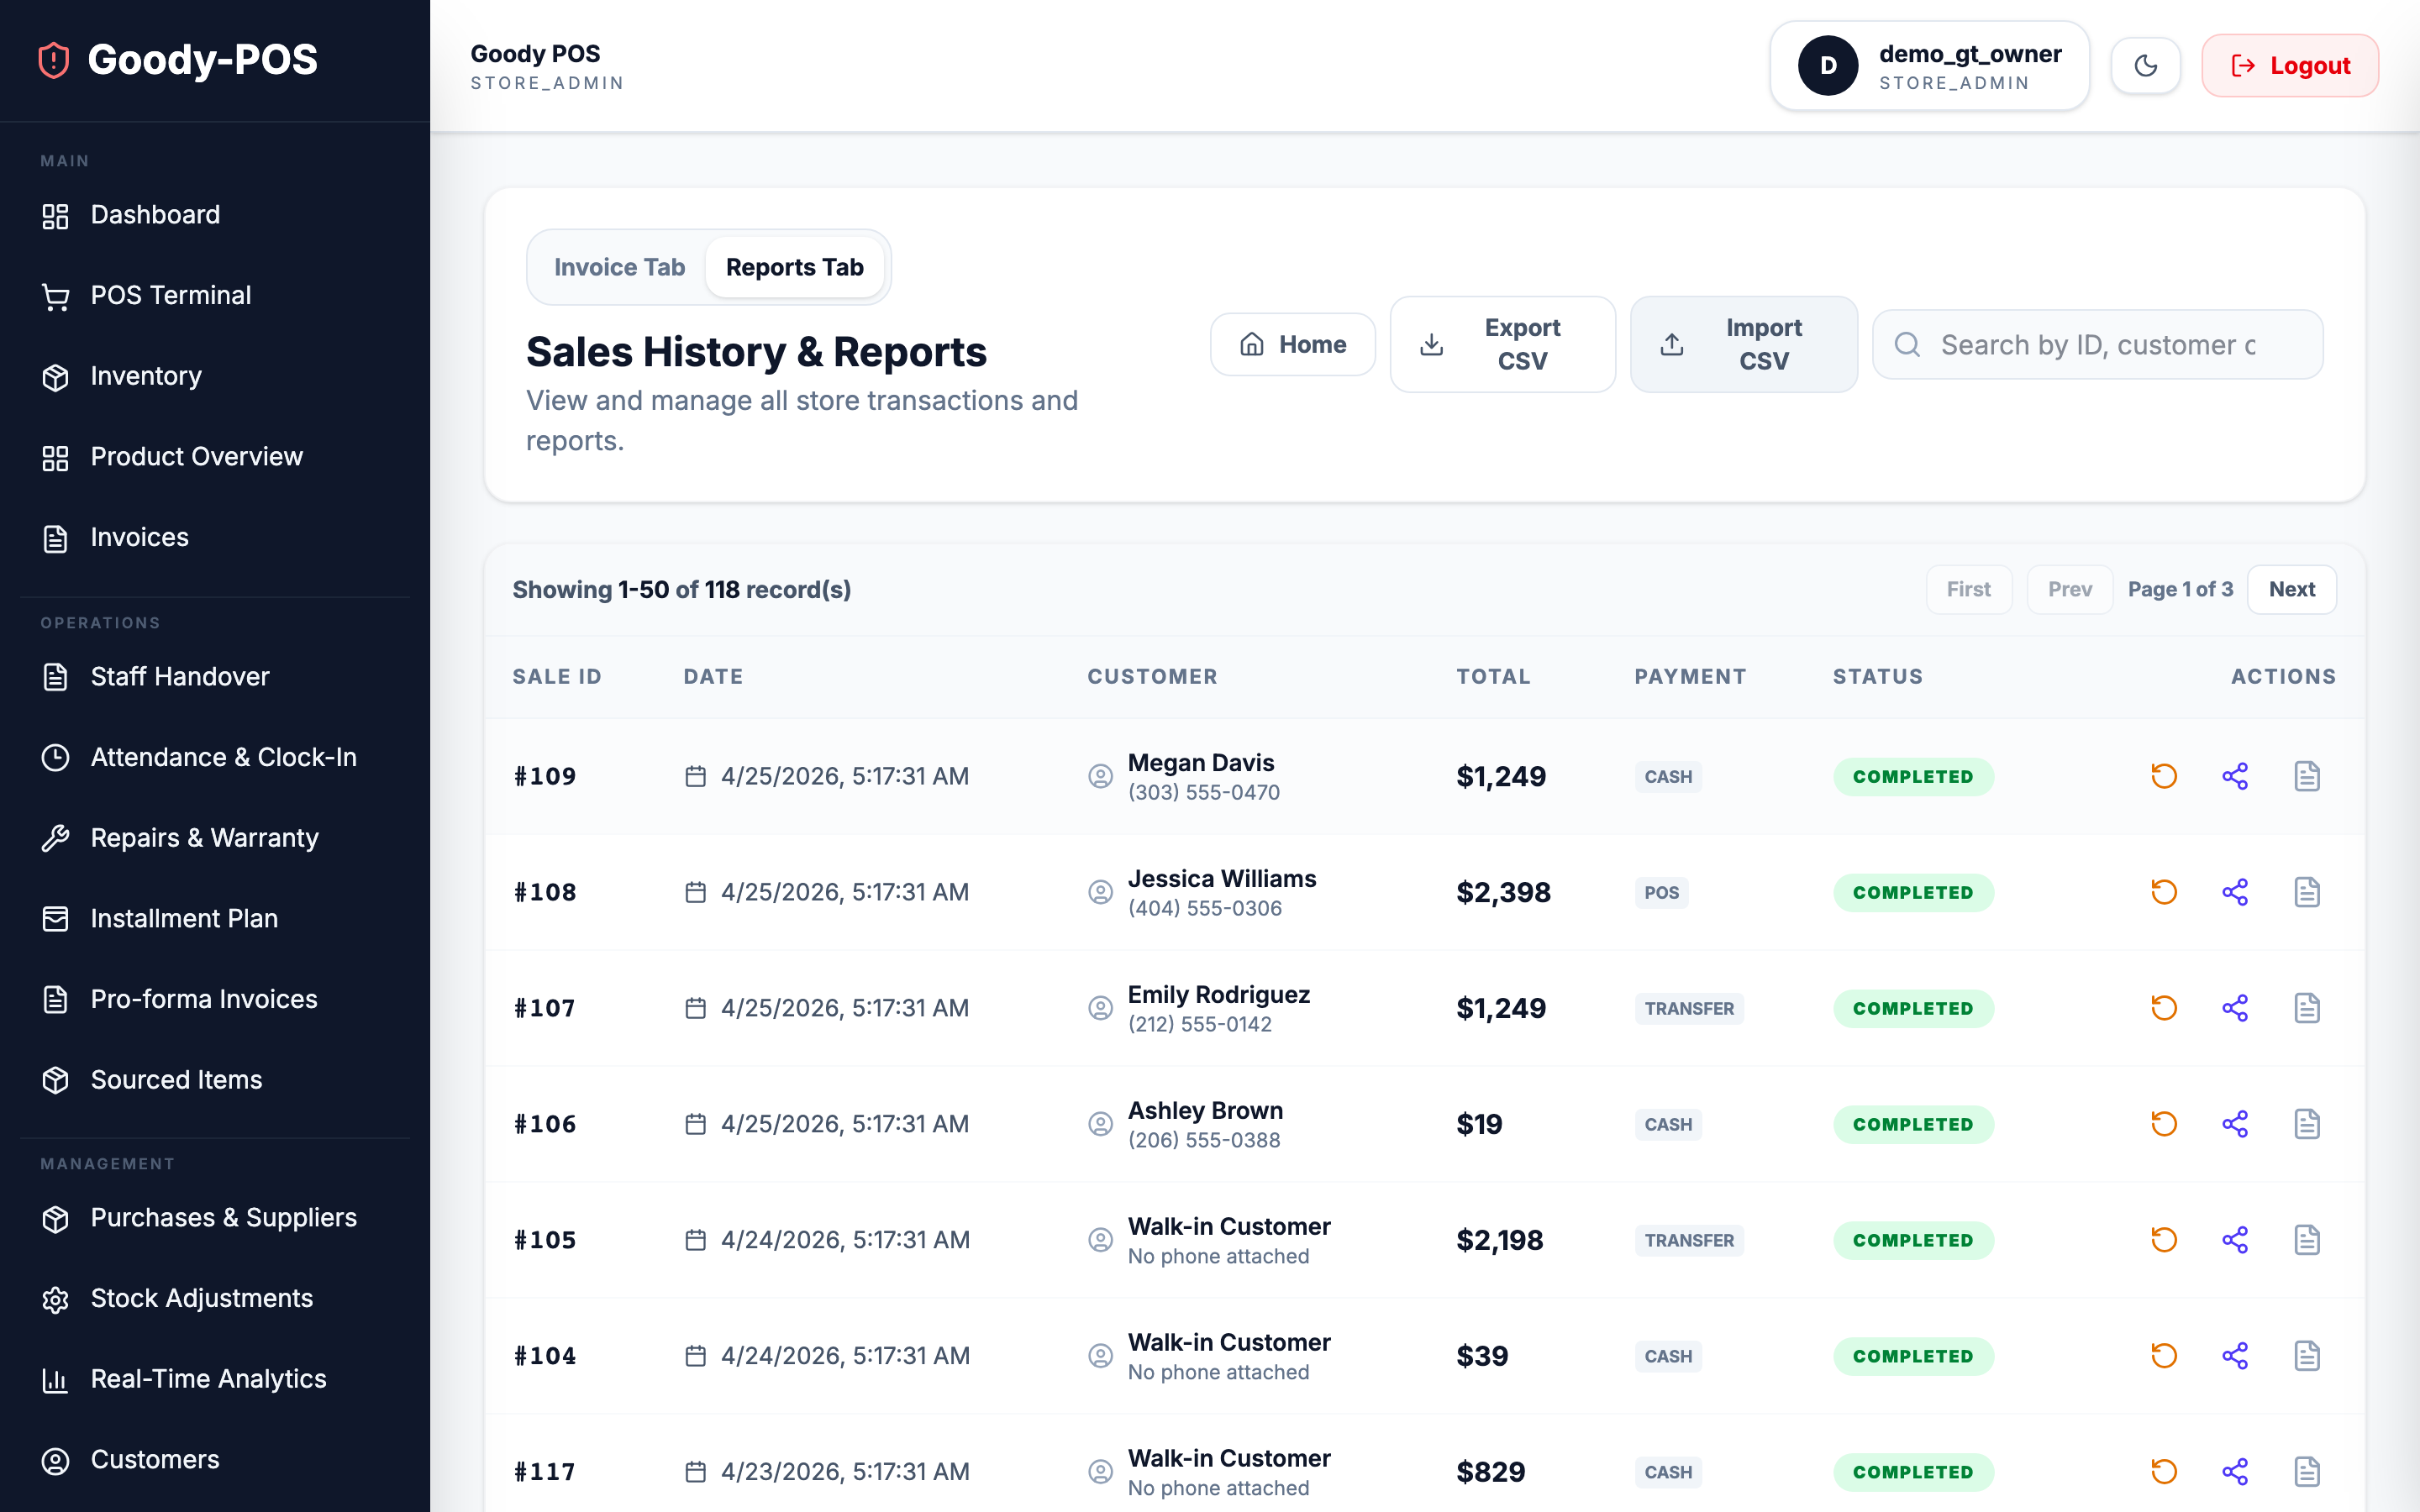
Task: Switch to the Invoice Tab
Action: coord(619,267)
